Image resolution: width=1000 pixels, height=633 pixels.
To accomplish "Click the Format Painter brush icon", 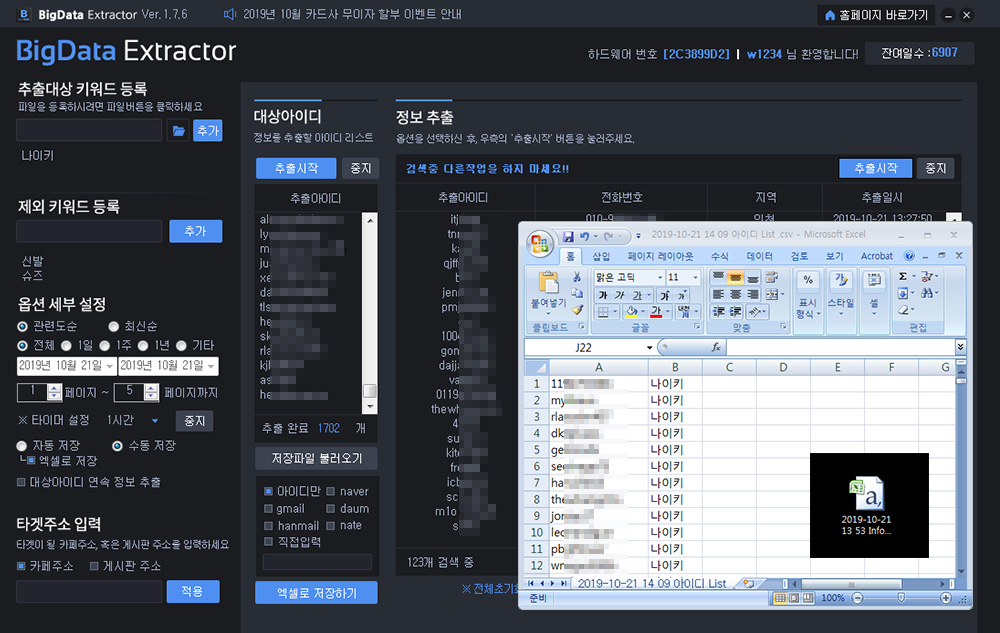I will [x=575, y=311].
